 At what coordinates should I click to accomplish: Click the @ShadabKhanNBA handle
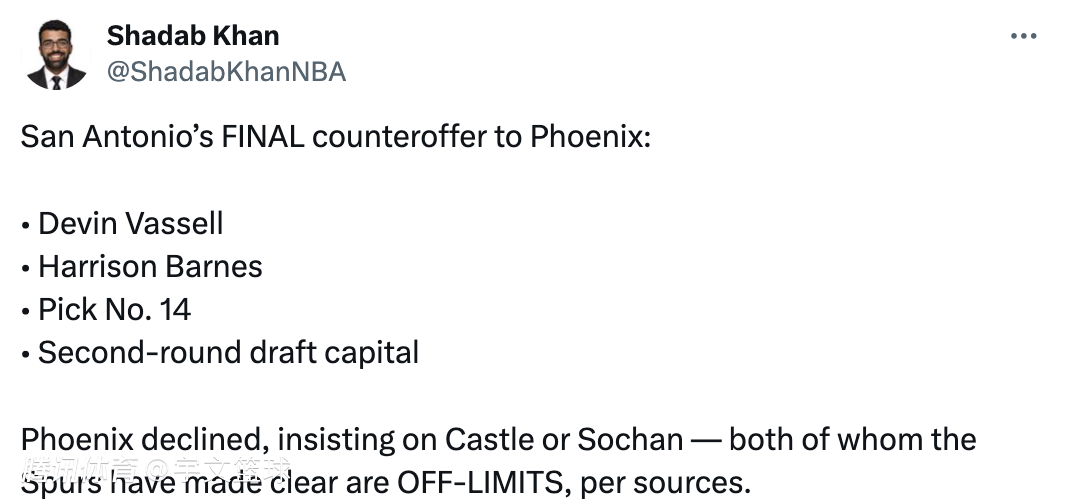(226, 72)
